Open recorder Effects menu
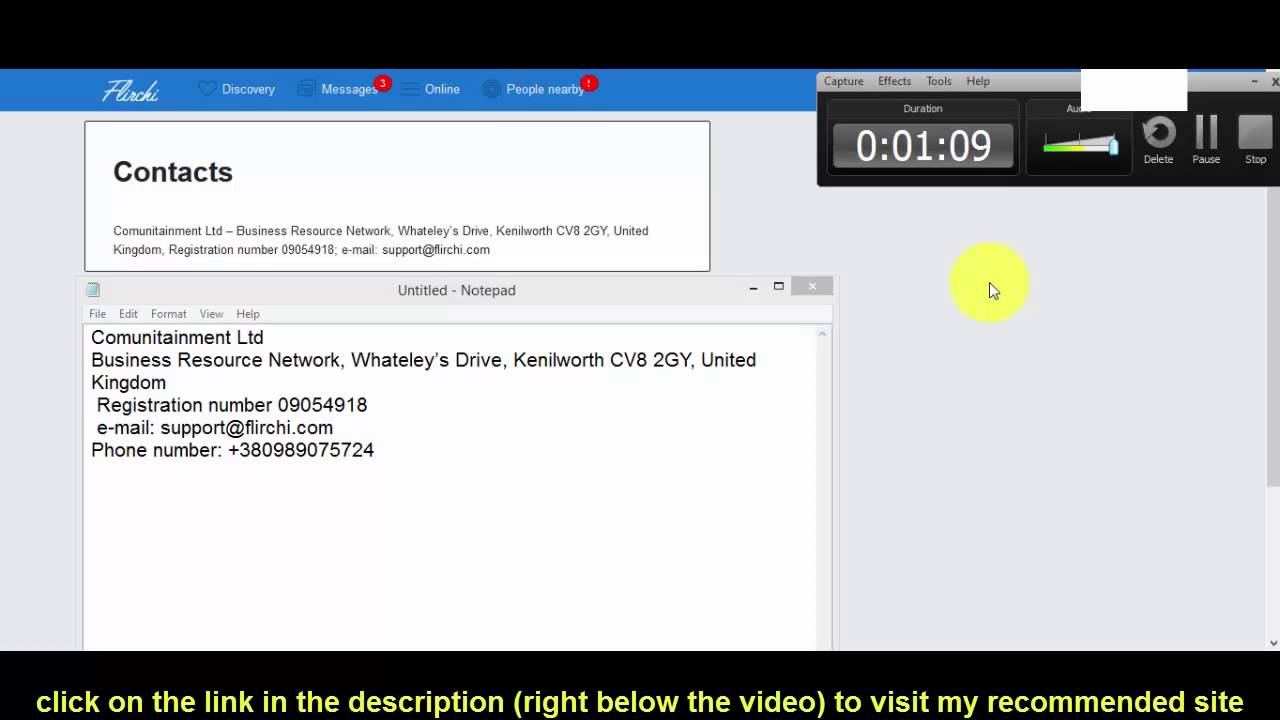1280x720 pixels. tap(894, 81)
